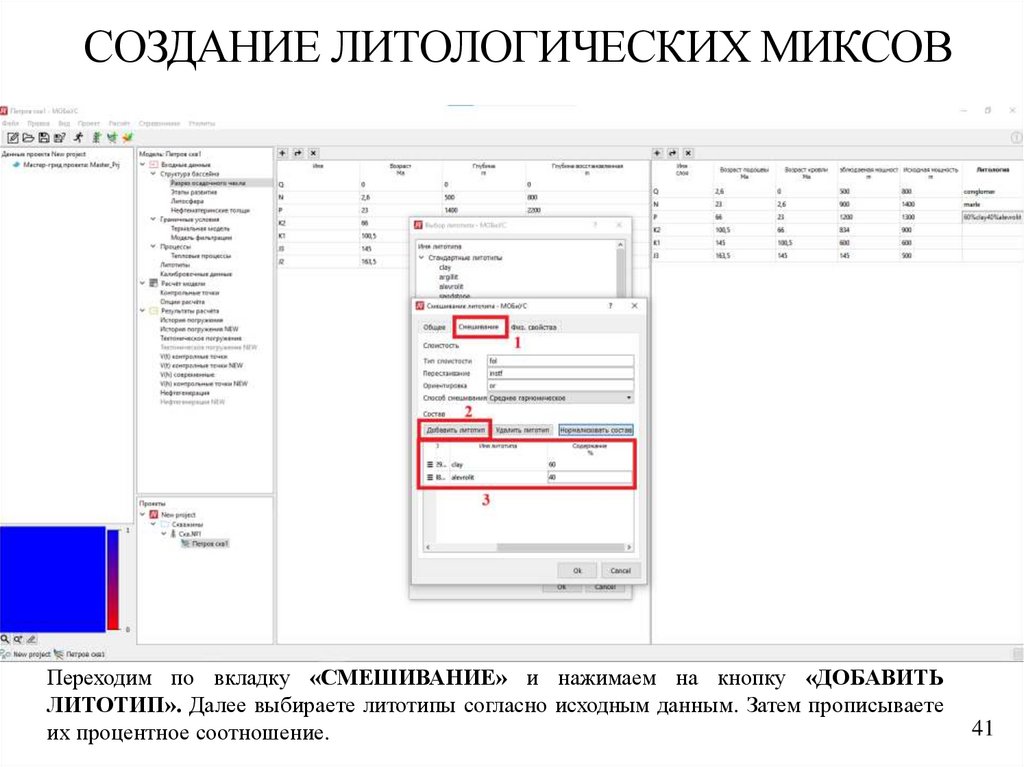Click the help question mark in the Смешивание литотипа dialog

(x=611, y=306)
